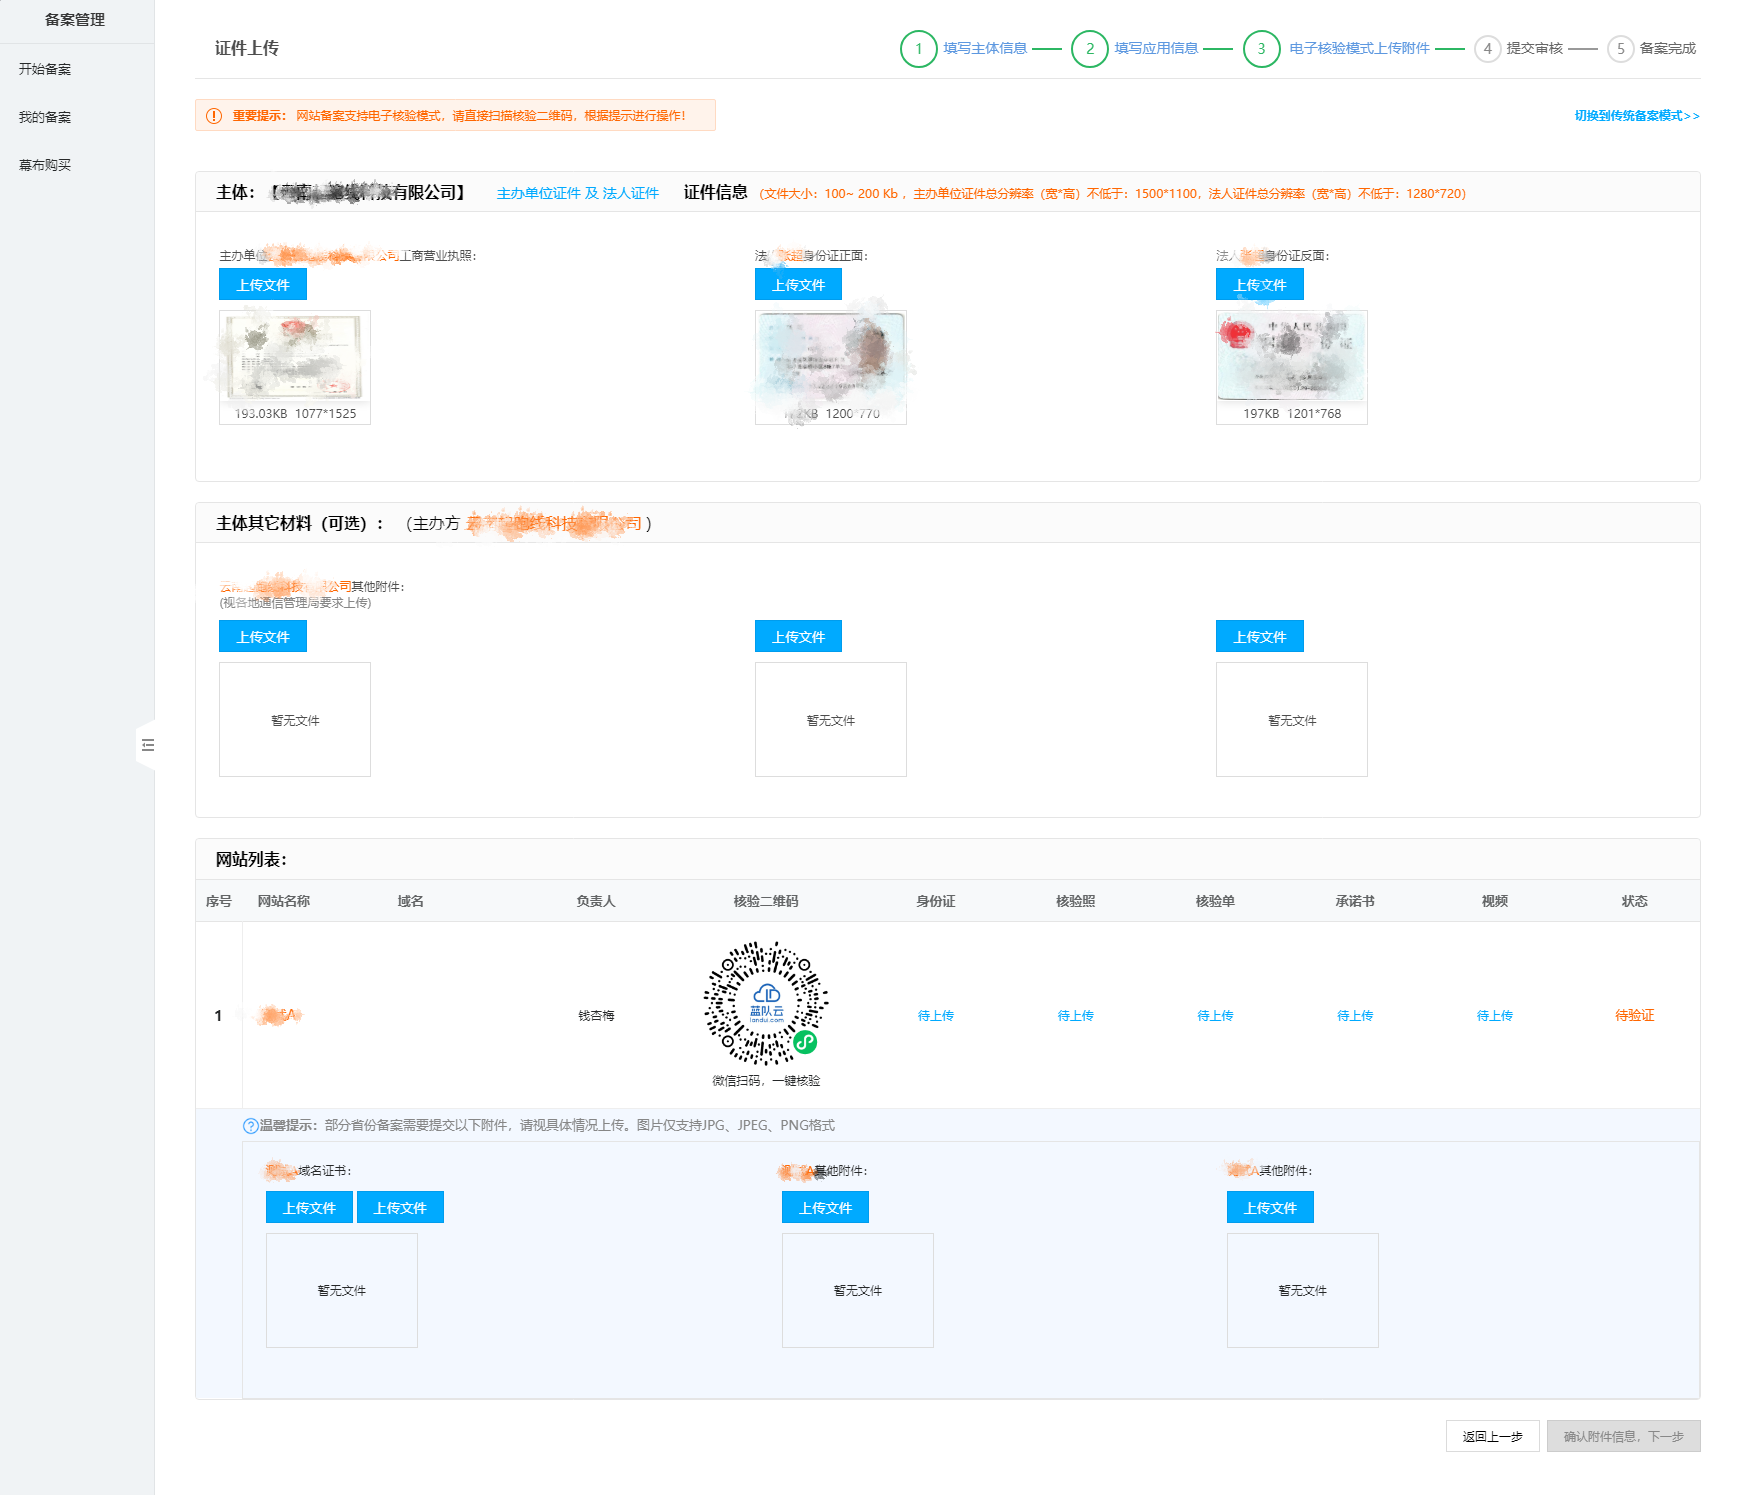Open 幕布购买 in the sidebar
Viewport: 1740px width, 1495px height.
[45, 165]
